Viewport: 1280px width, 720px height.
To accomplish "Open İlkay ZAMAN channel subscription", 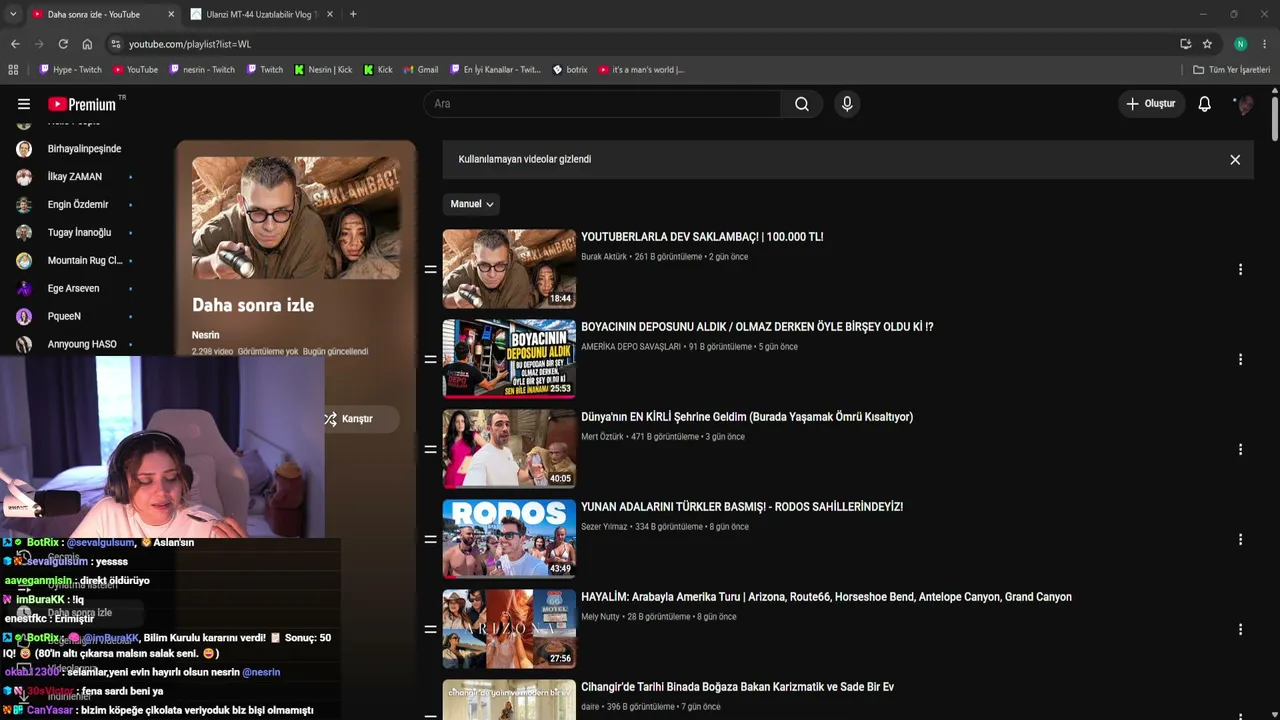I will 76,177.
